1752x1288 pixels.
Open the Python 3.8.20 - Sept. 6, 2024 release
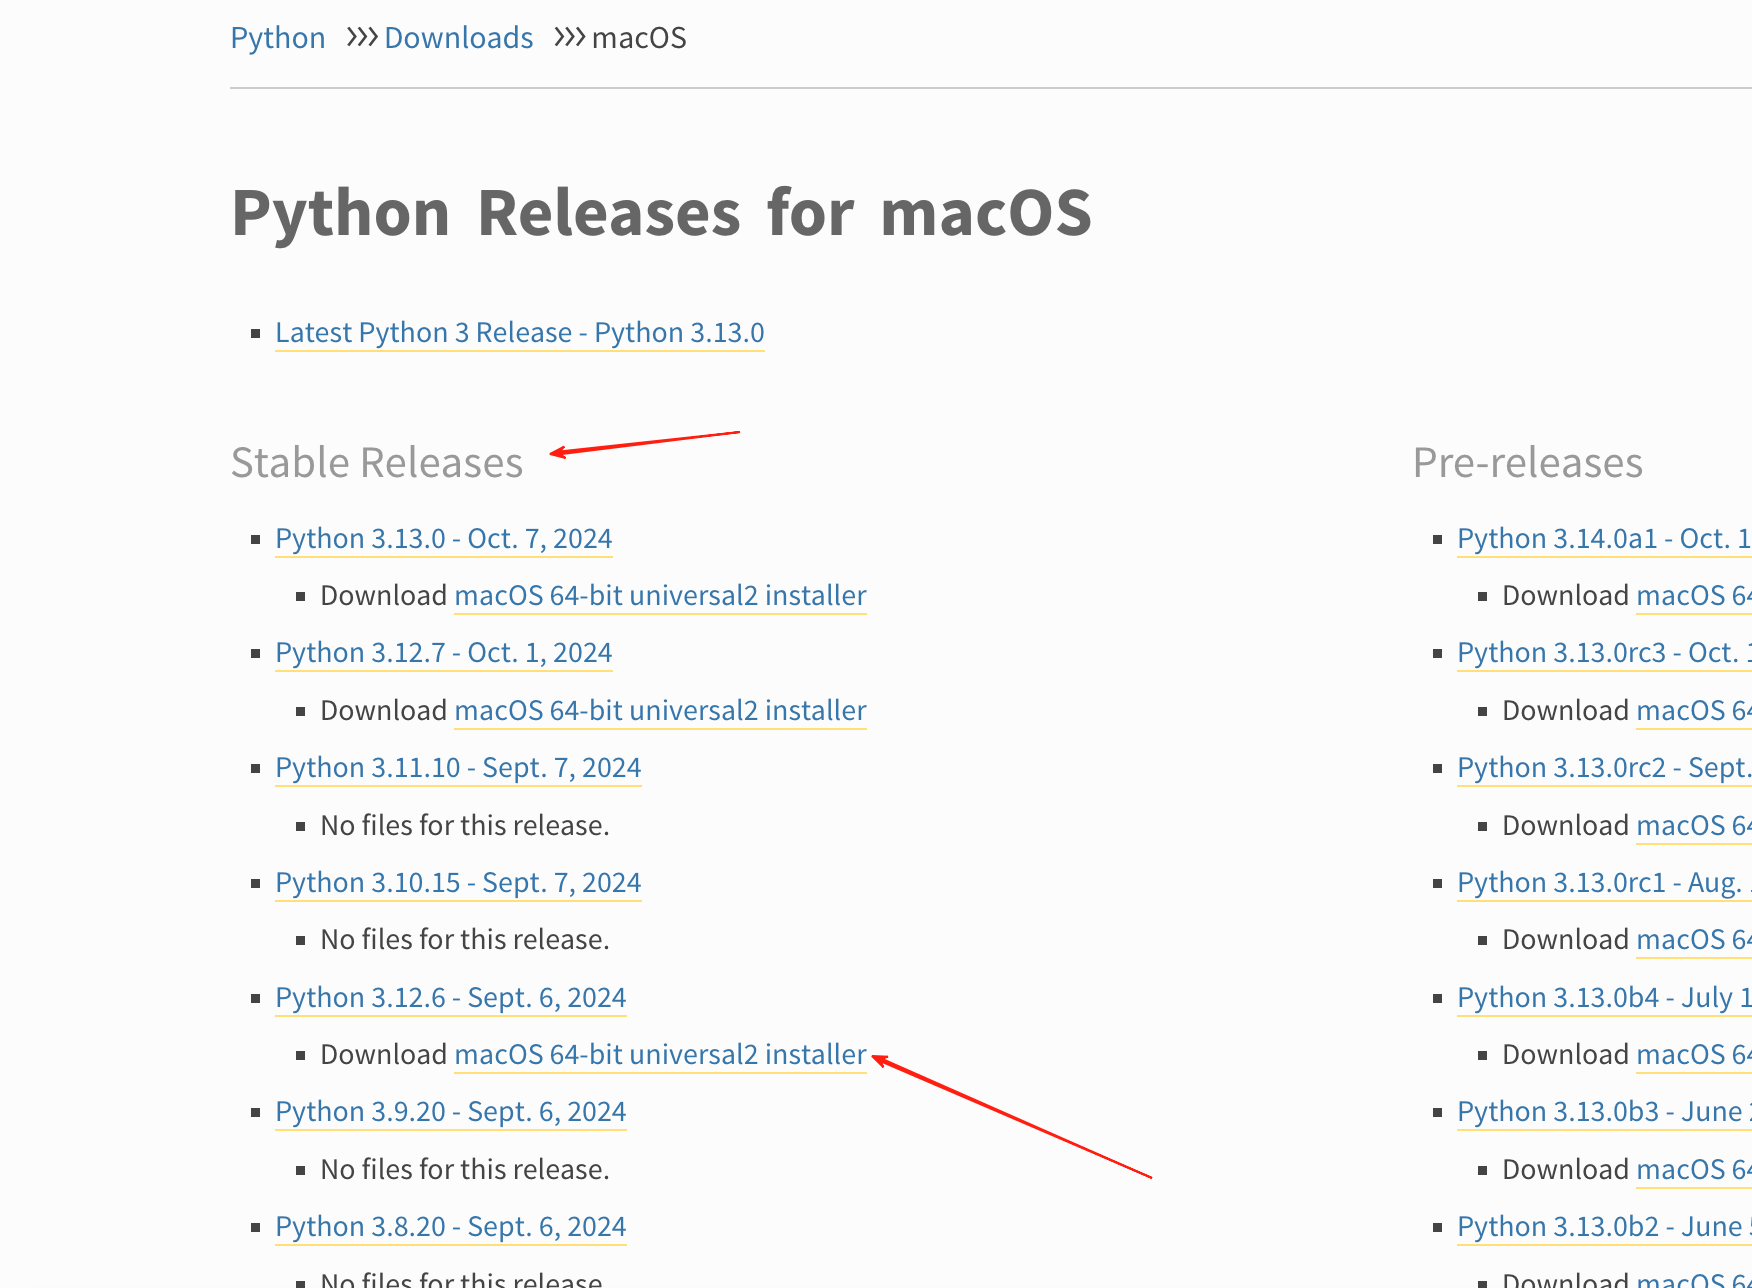click(x=451, y=1226)
